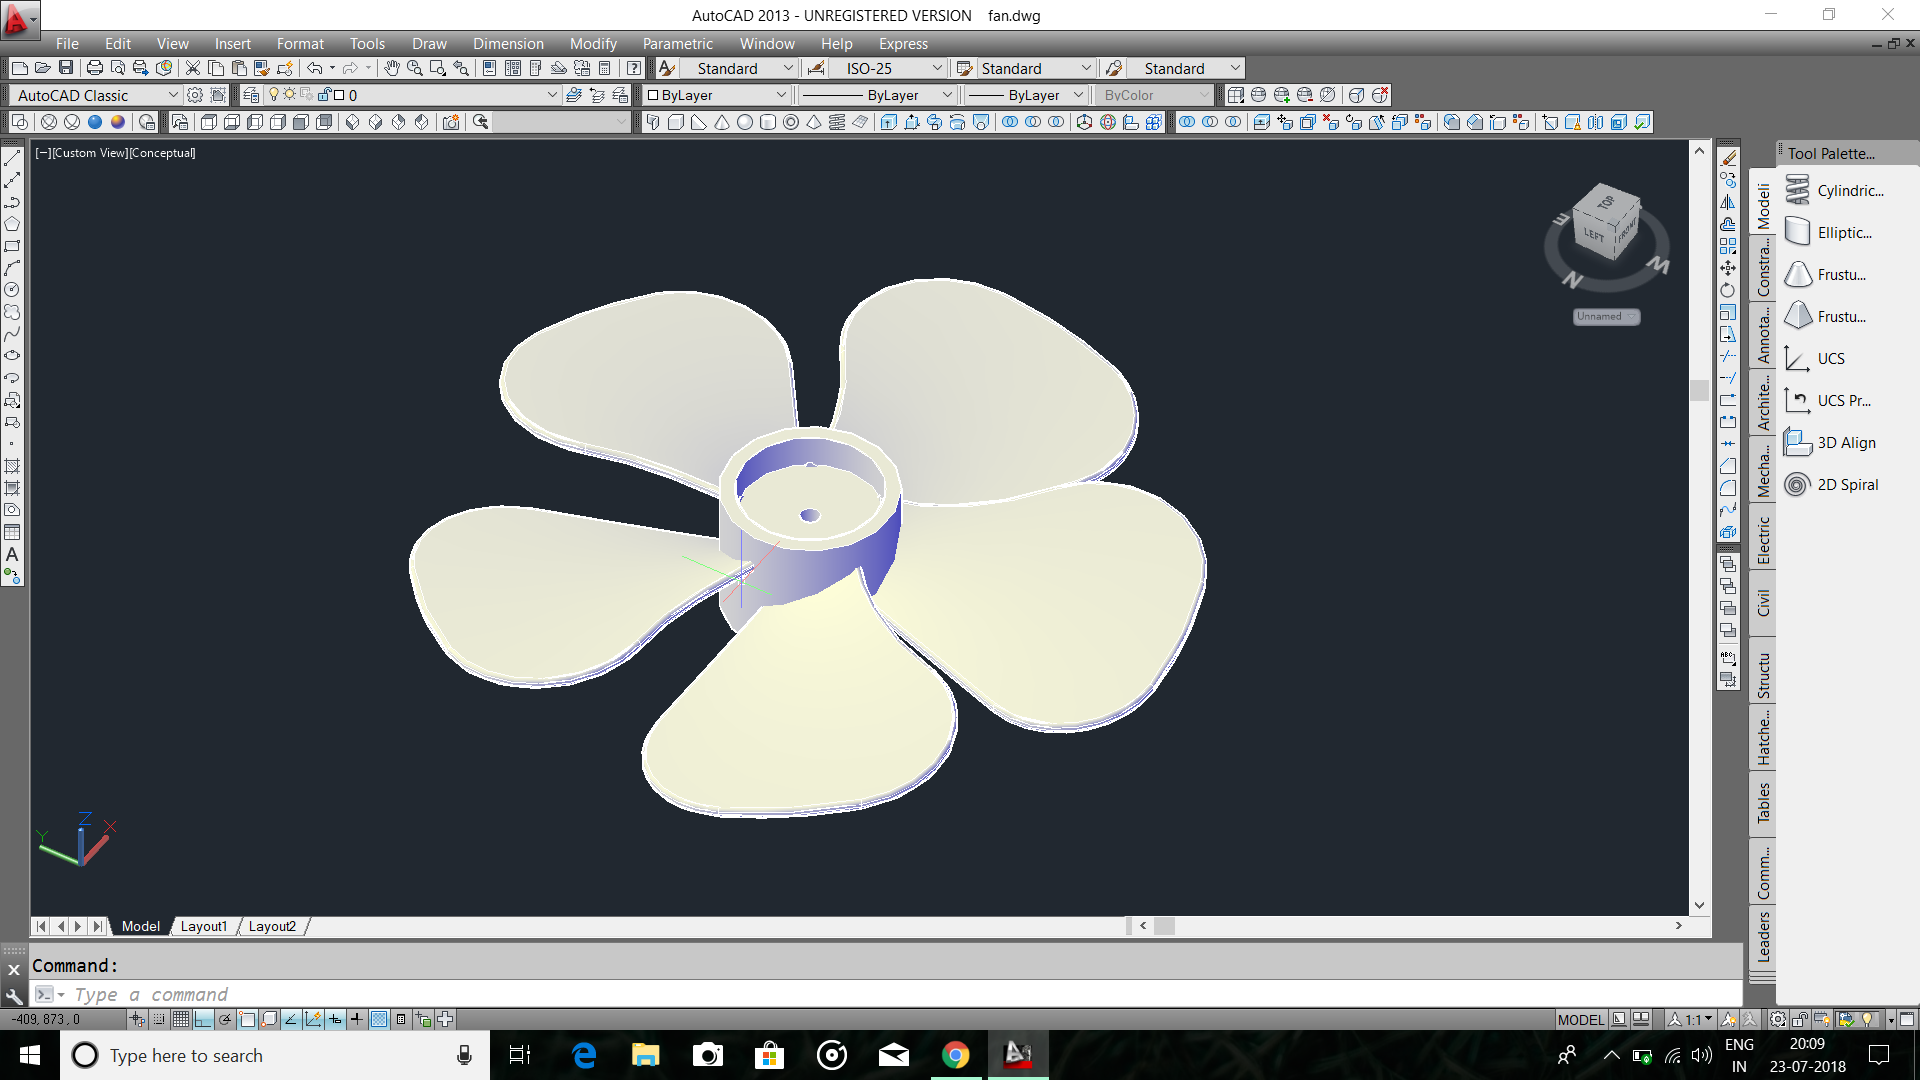Select the Line tool in draw toolbar

[12, 158]
